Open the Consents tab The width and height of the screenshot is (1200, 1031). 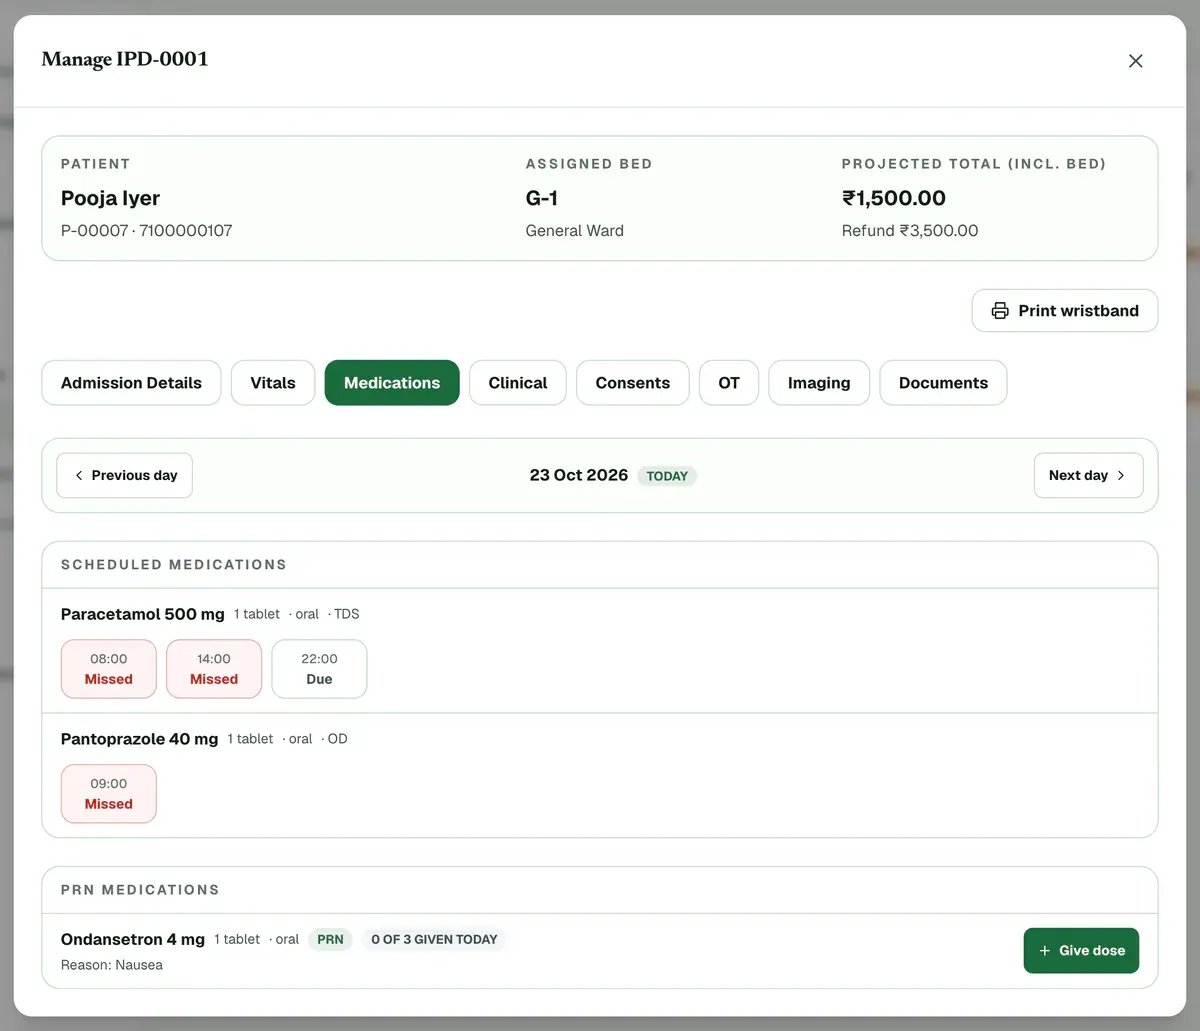[x=633, y=383]
